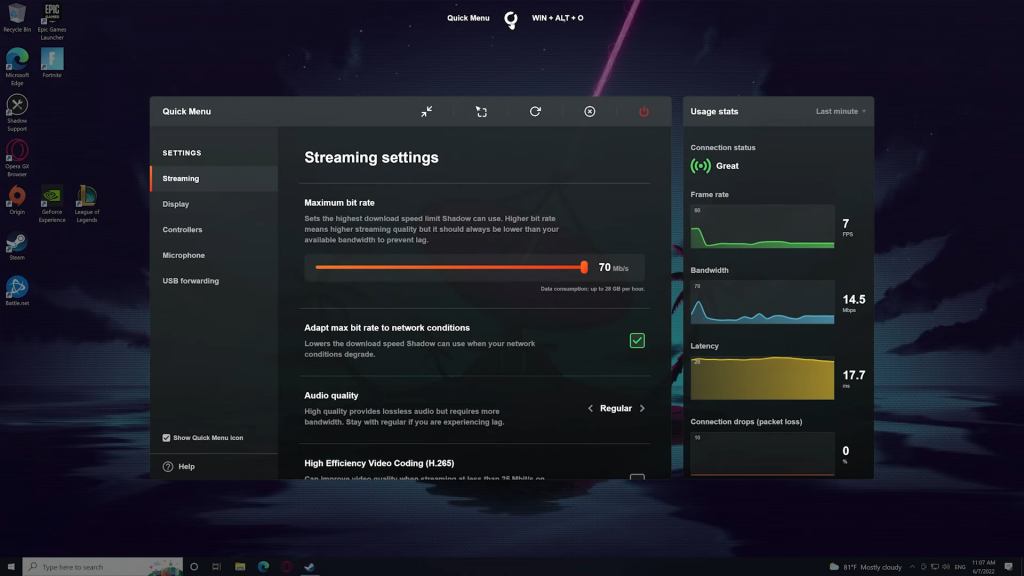Open Steam from the taskbar
The image size is (1024, 576).
[310, 567]
